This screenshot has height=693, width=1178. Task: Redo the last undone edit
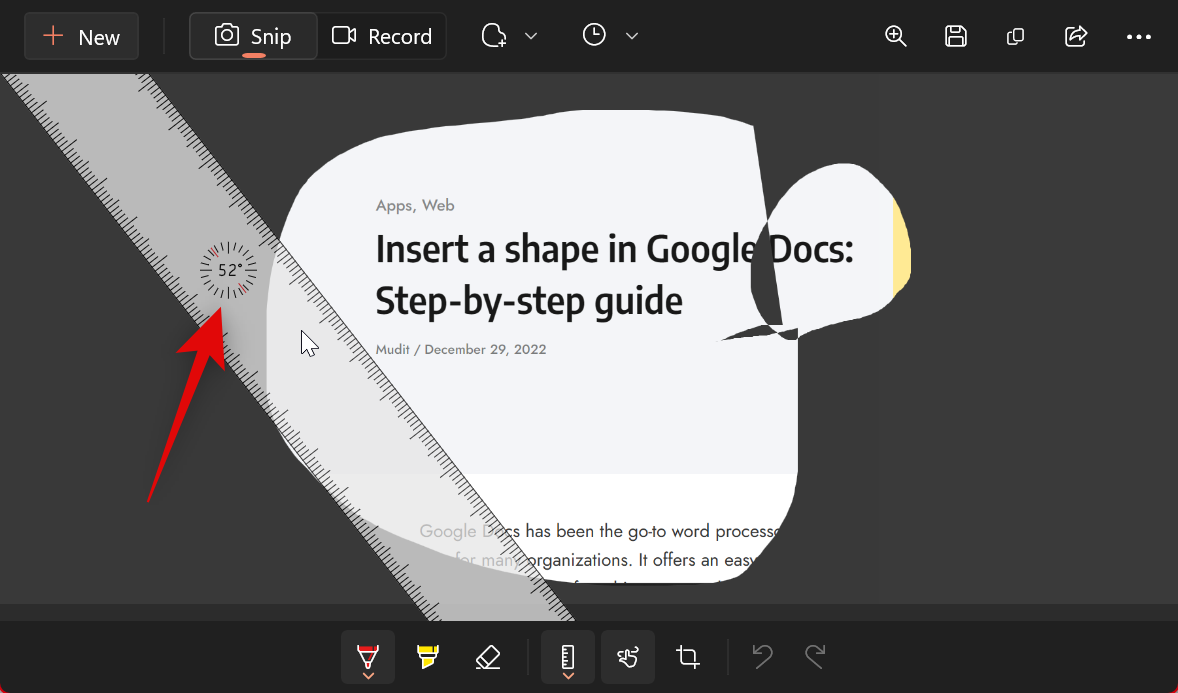pyautogui.click(x=815, y=657)
